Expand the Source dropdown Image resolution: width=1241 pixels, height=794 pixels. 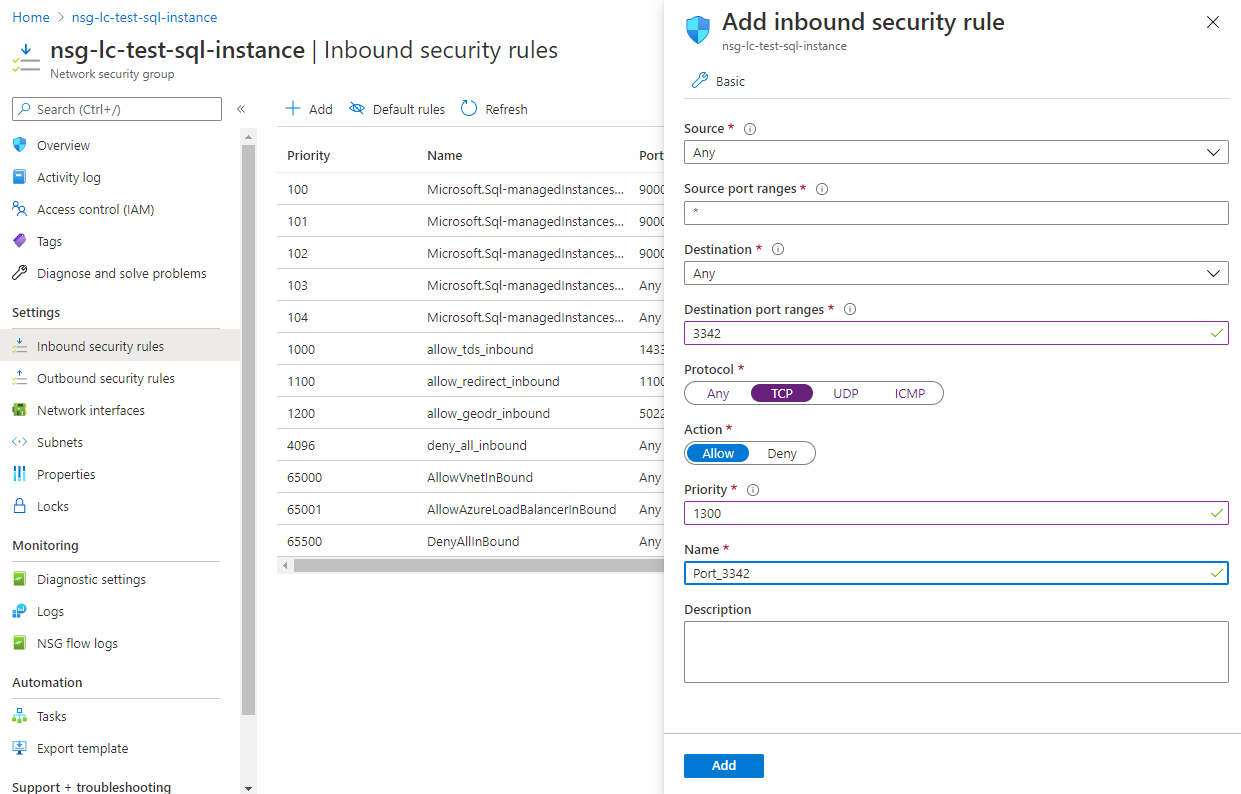(x=955, y=153)
